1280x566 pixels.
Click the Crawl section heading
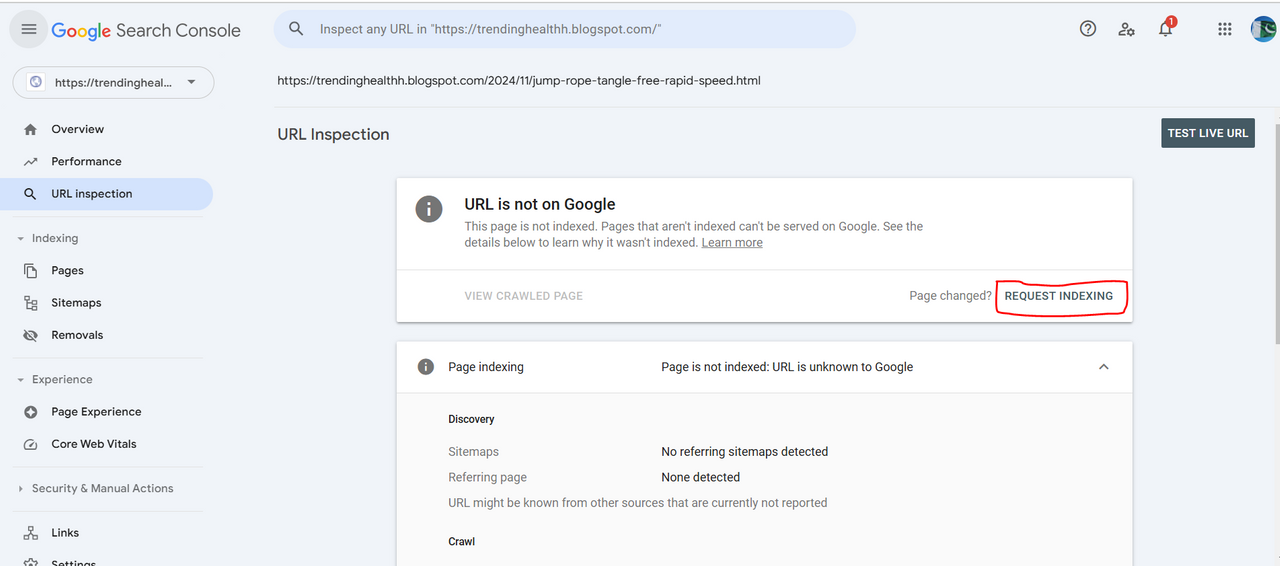(x=461, y=541)
